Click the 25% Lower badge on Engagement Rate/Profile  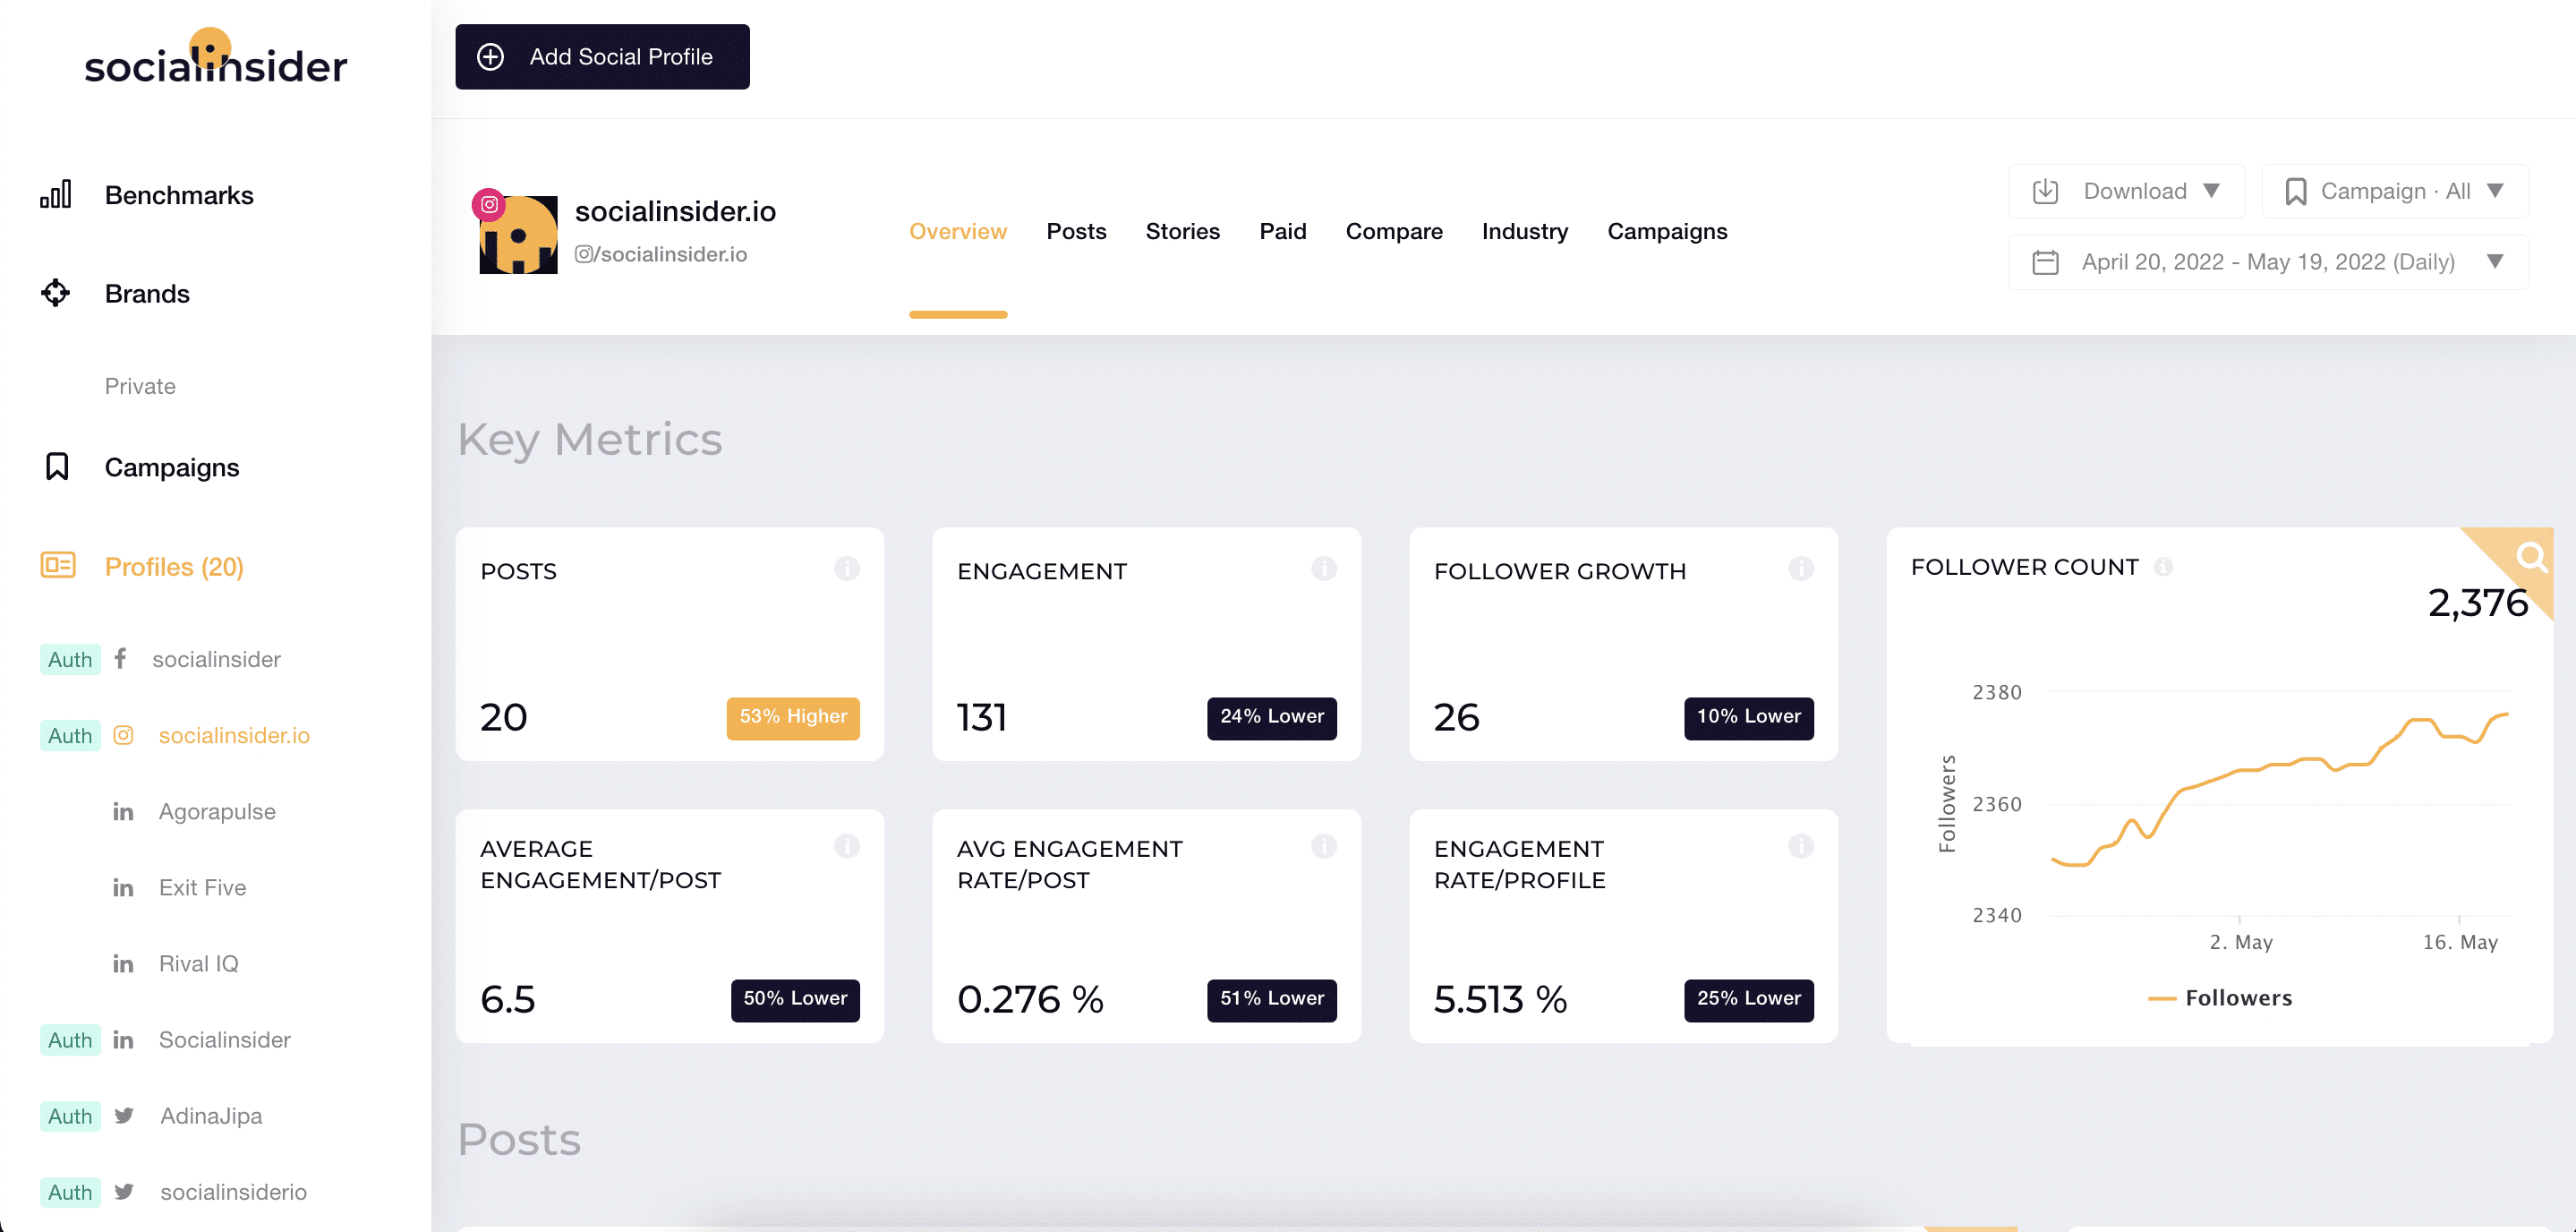(1749, 999)
